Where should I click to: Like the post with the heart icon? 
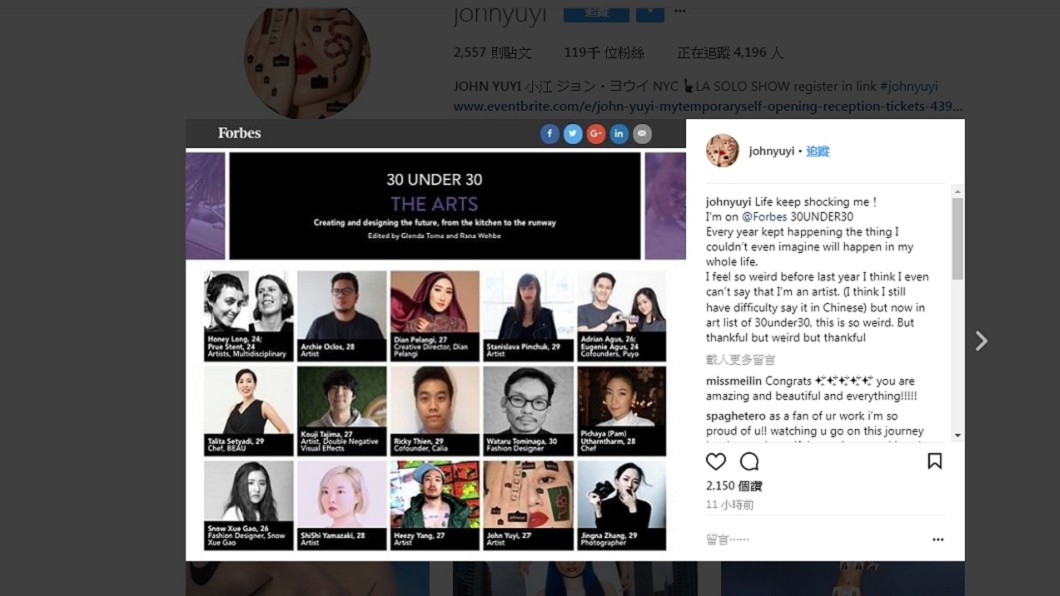click(716, 462)
